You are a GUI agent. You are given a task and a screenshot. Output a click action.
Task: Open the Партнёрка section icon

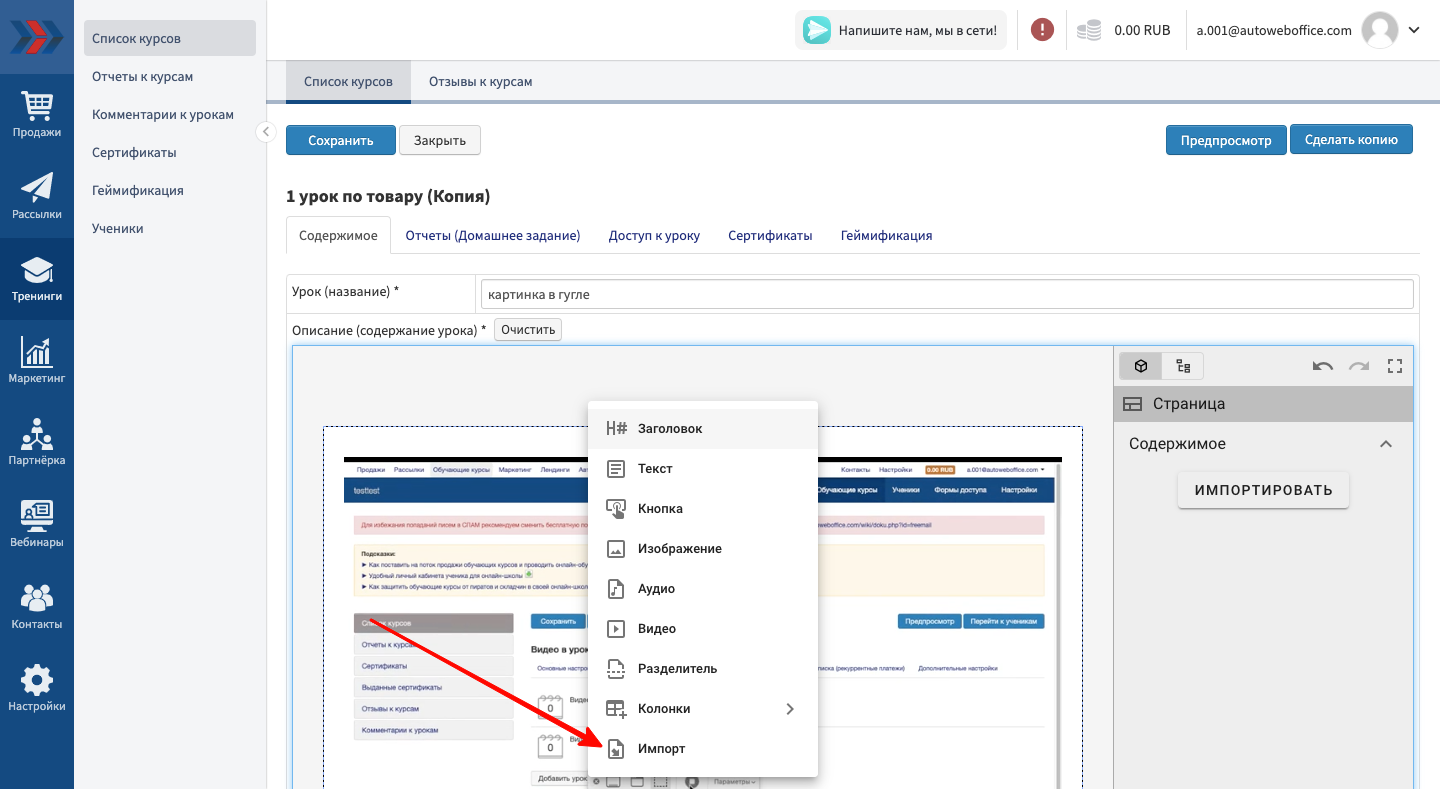(37, 442)
